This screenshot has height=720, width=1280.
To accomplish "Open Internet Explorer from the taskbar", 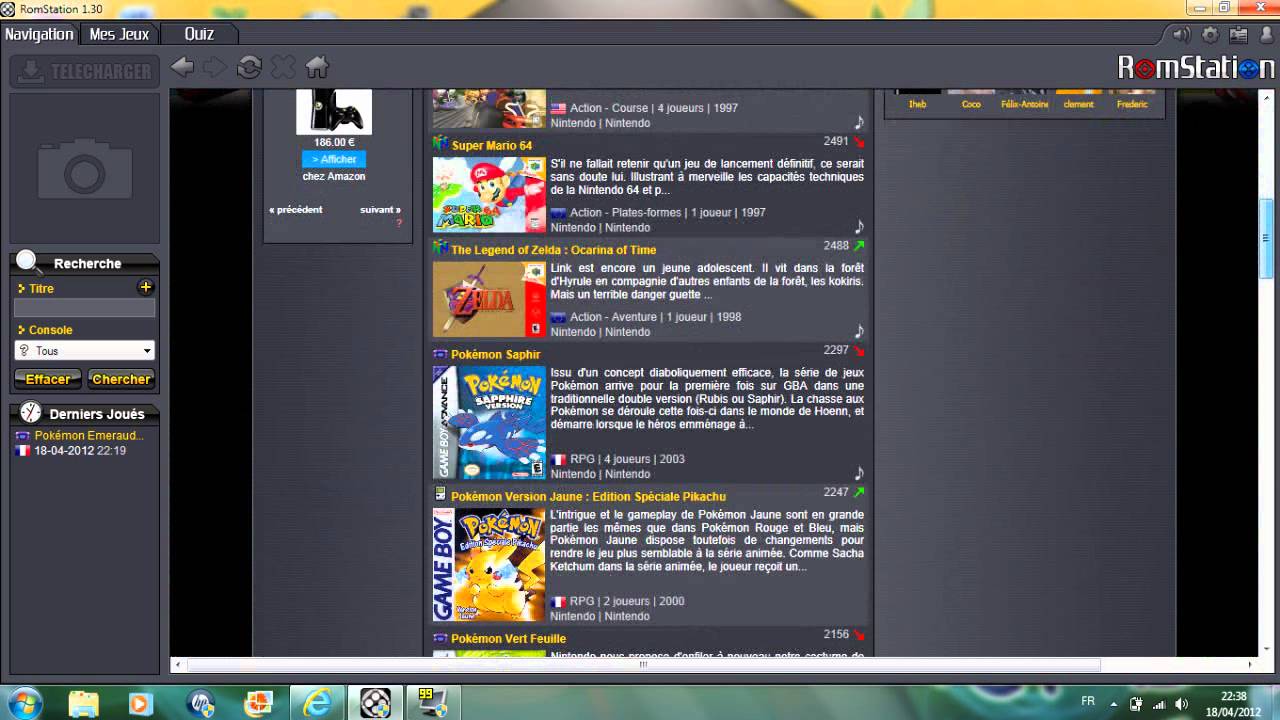I will 317,702.
